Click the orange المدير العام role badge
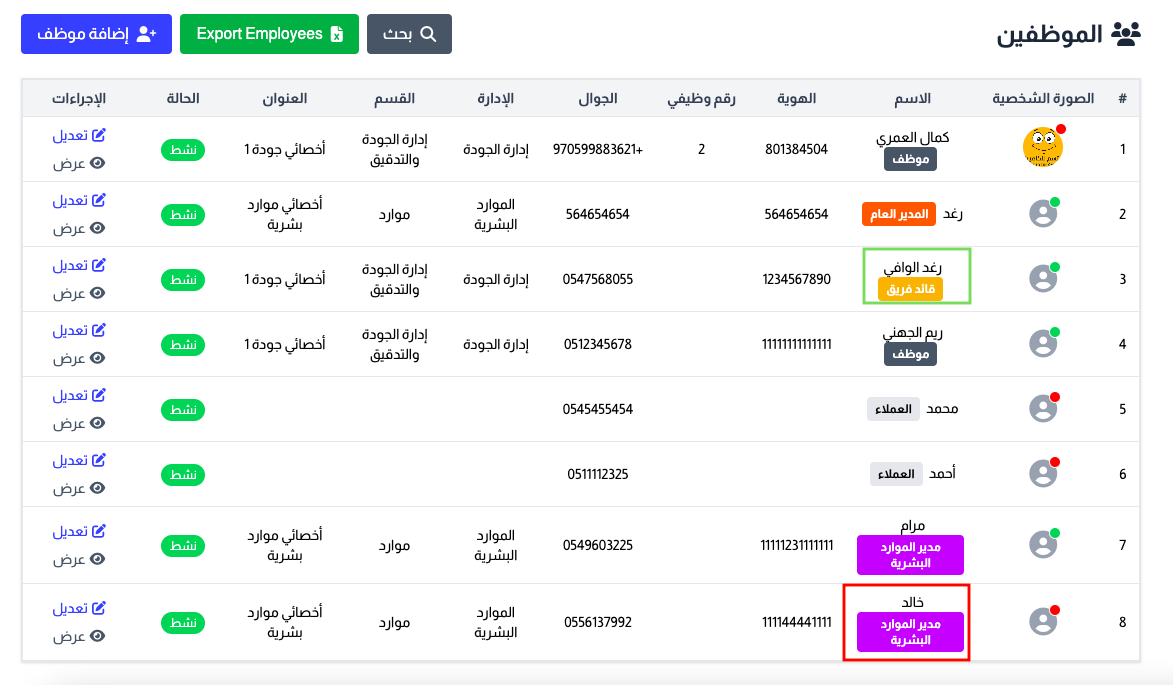Viewport: 1173px width, 685px height. click(x=897, y=214)
